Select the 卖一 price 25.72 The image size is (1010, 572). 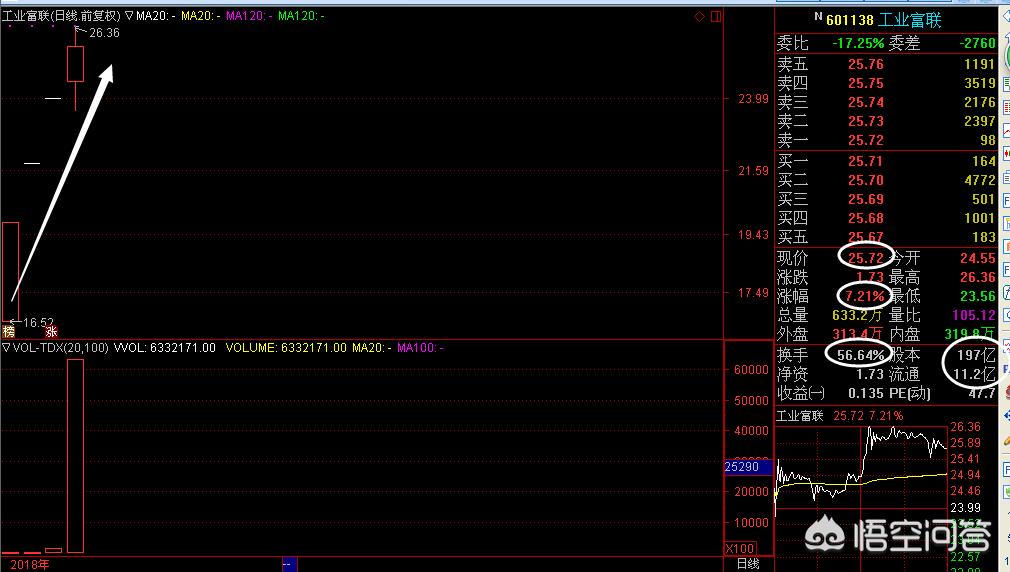point(866,140)
